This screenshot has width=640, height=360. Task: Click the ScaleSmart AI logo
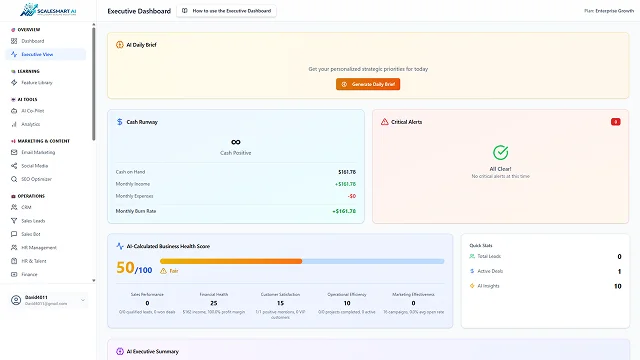click(x=48, y=10)
